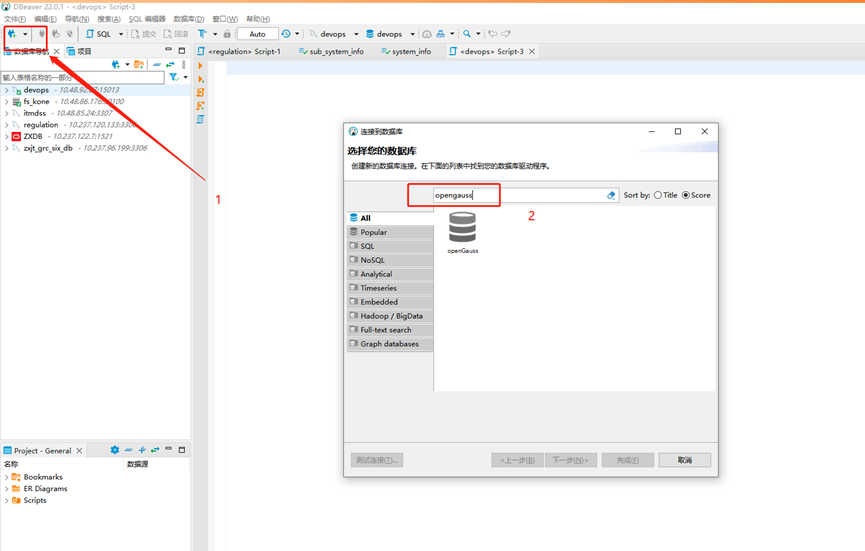This screenshot has width=865, height=551.
Task: Open the 编辑 menu
Action: (x=45, y=19)
